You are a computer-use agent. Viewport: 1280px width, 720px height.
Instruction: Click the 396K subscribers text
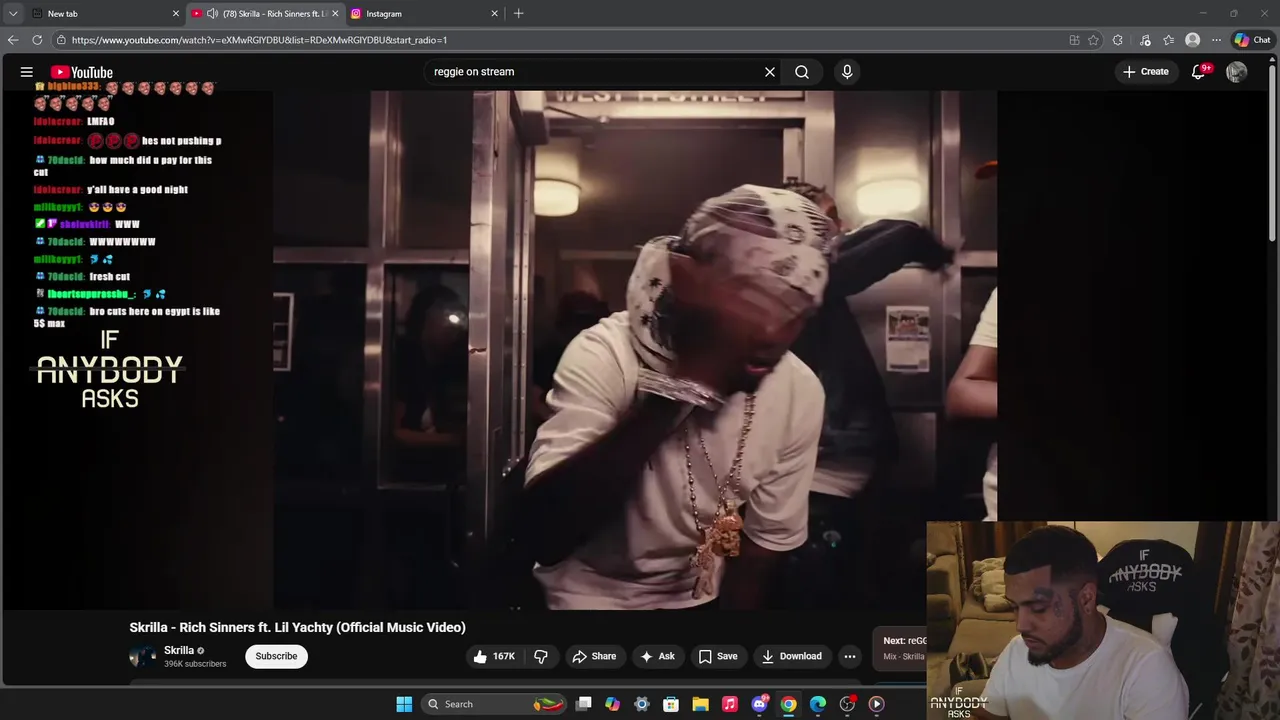[x=195, y=664]
